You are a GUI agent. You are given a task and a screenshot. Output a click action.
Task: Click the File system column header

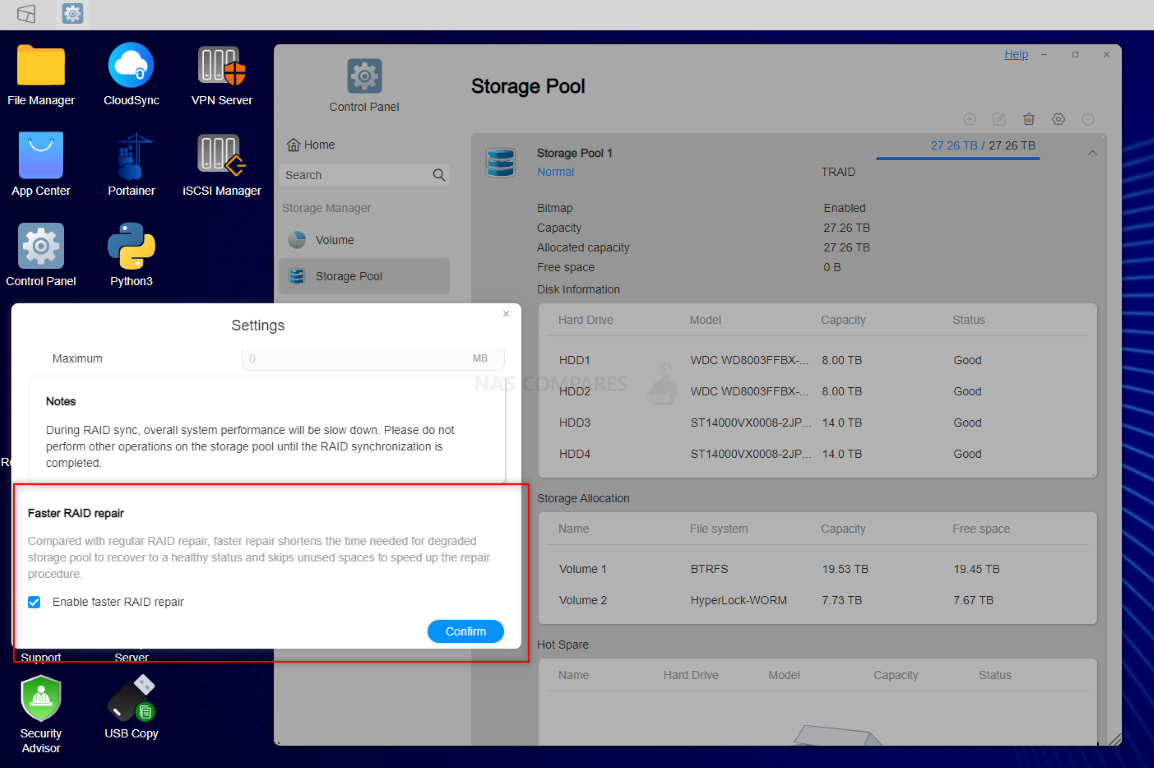[x=718, y=529]
